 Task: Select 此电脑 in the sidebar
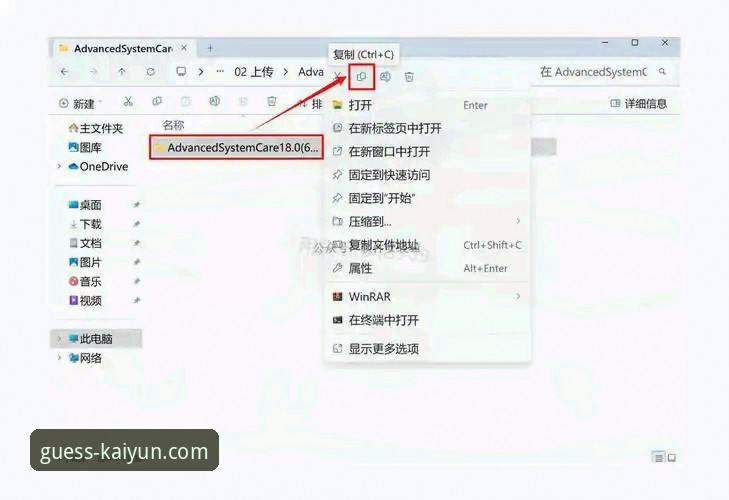(x=96, y=339)
